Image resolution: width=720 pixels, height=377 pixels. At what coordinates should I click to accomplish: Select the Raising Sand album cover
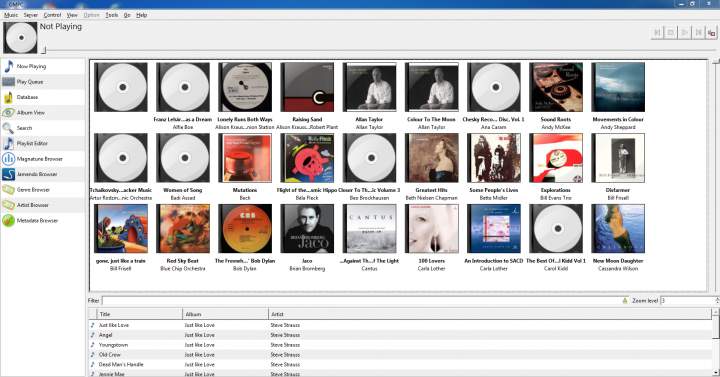pos(307,87)
